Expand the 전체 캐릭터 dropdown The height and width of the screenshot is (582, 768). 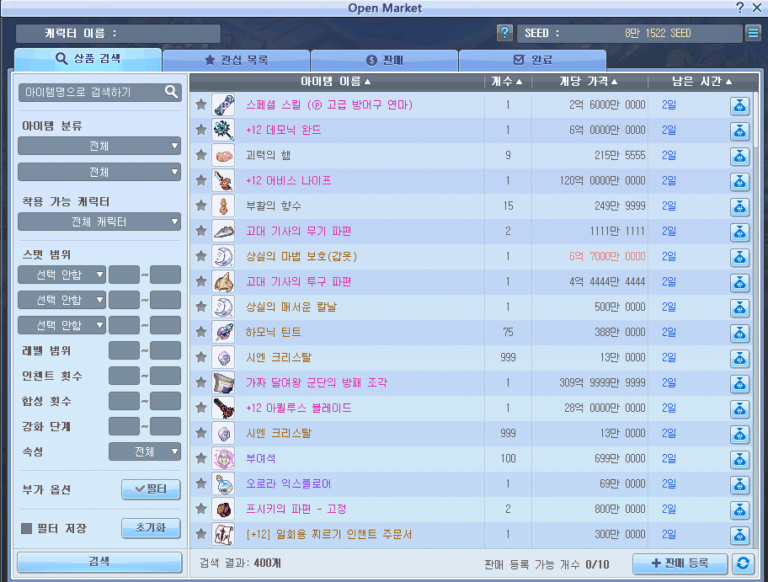[99, 221]
